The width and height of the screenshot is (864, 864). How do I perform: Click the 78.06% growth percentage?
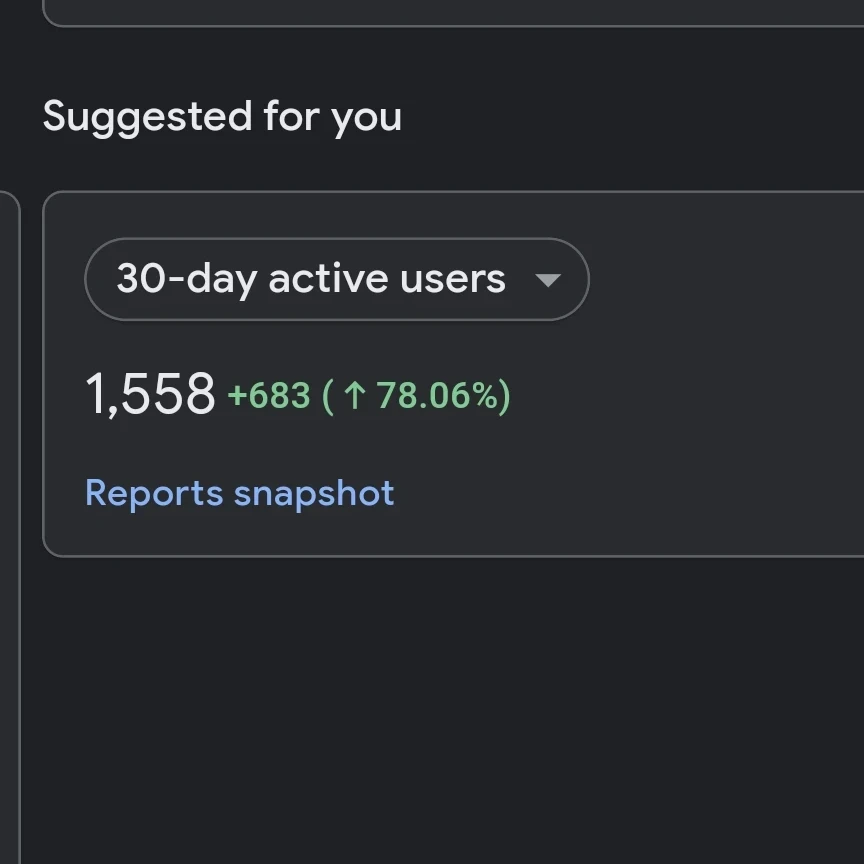(437, 396)
